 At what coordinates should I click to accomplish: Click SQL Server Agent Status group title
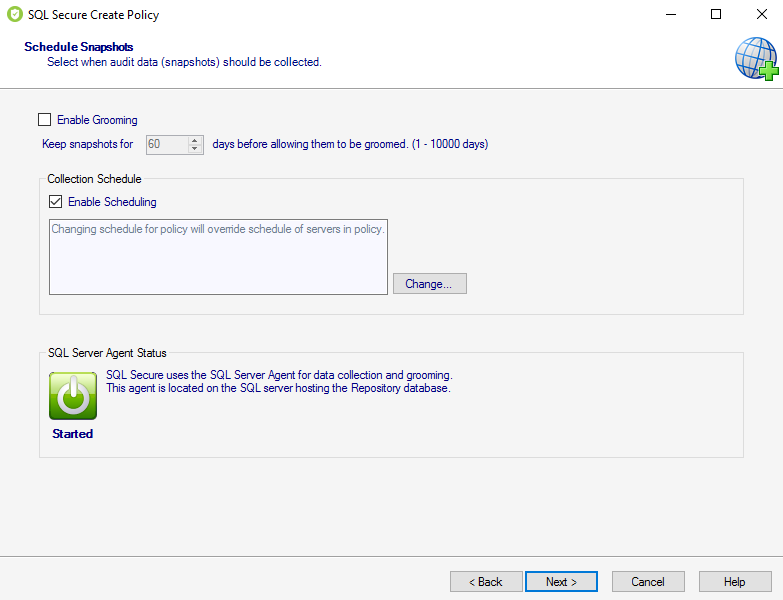[x=107, y=353]
